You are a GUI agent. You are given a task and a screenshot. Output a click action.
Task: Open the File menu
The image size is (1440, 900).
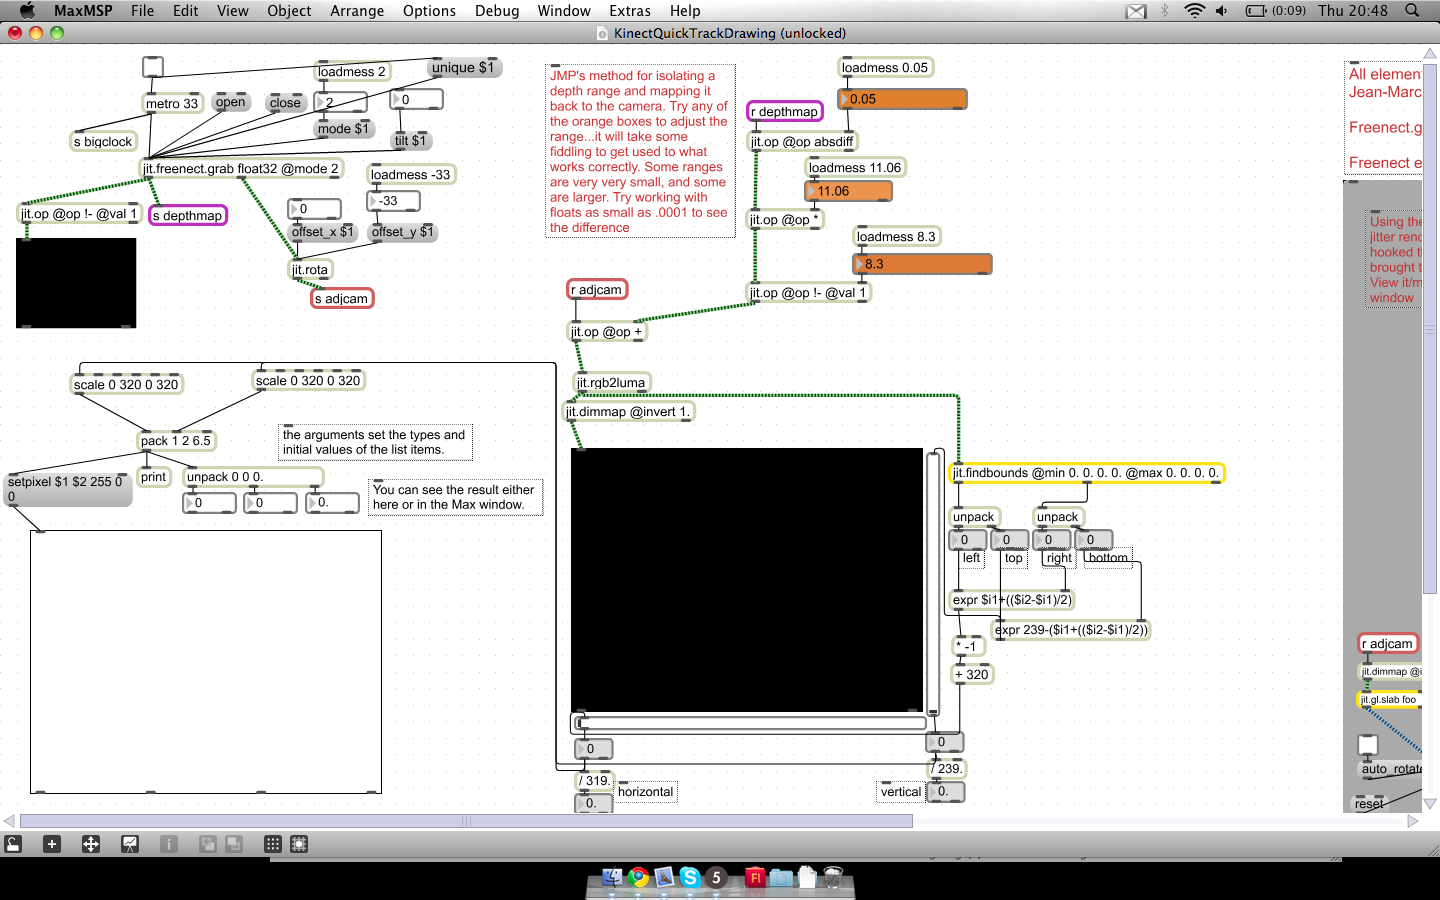pyautogui.click(x=143, y=10)
